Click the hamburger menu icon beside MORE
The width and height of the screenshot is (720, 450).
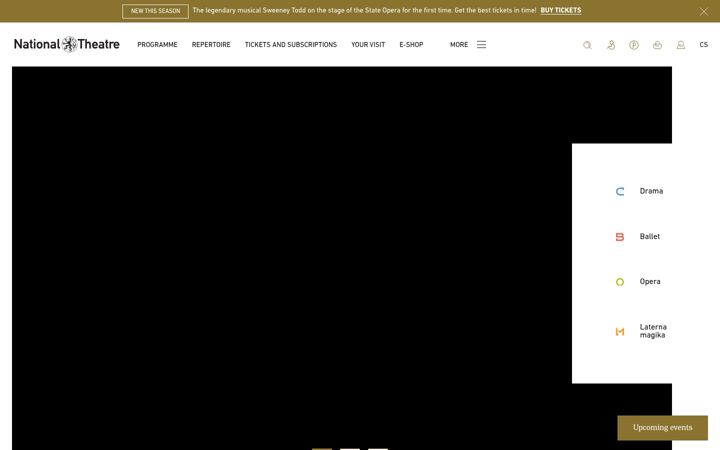pyautogui.click(x=481, y=45)
